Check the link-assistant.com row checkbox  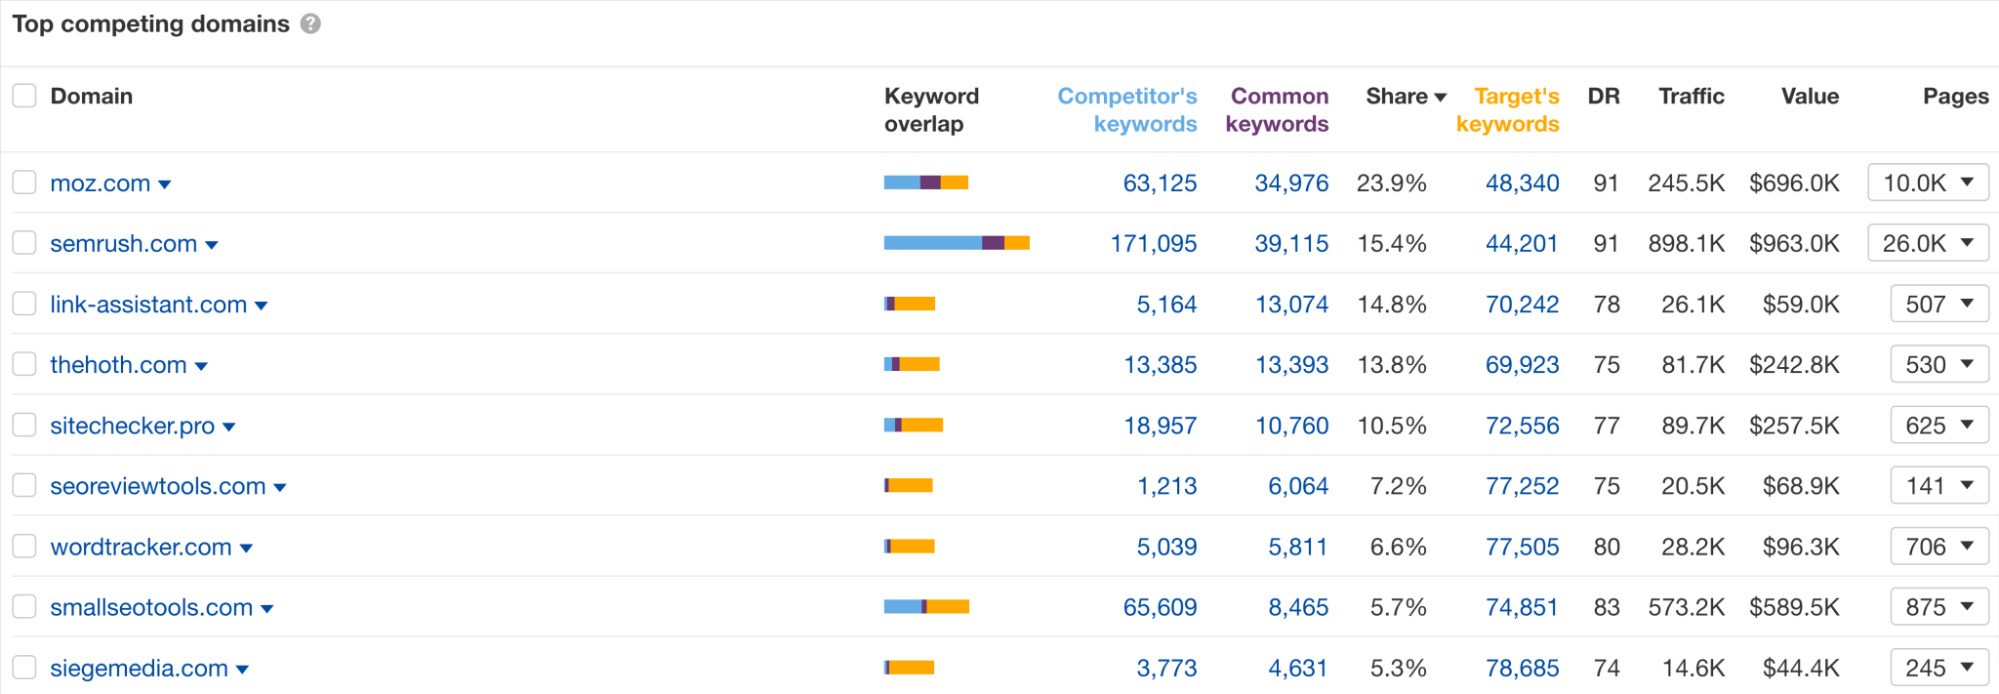pos(24,303)
